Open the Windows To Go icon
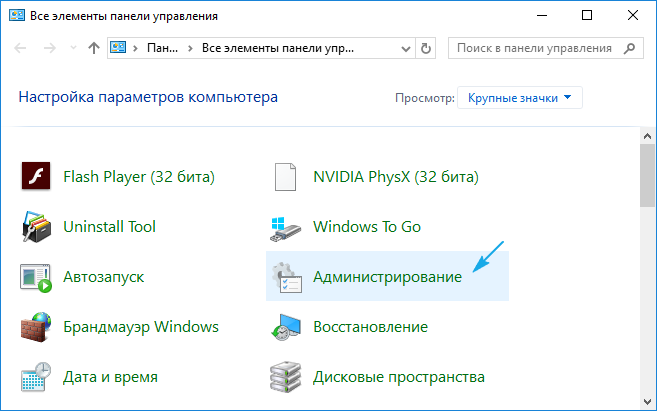The height and width of the screenshot is (411, 657). [286, 227]
